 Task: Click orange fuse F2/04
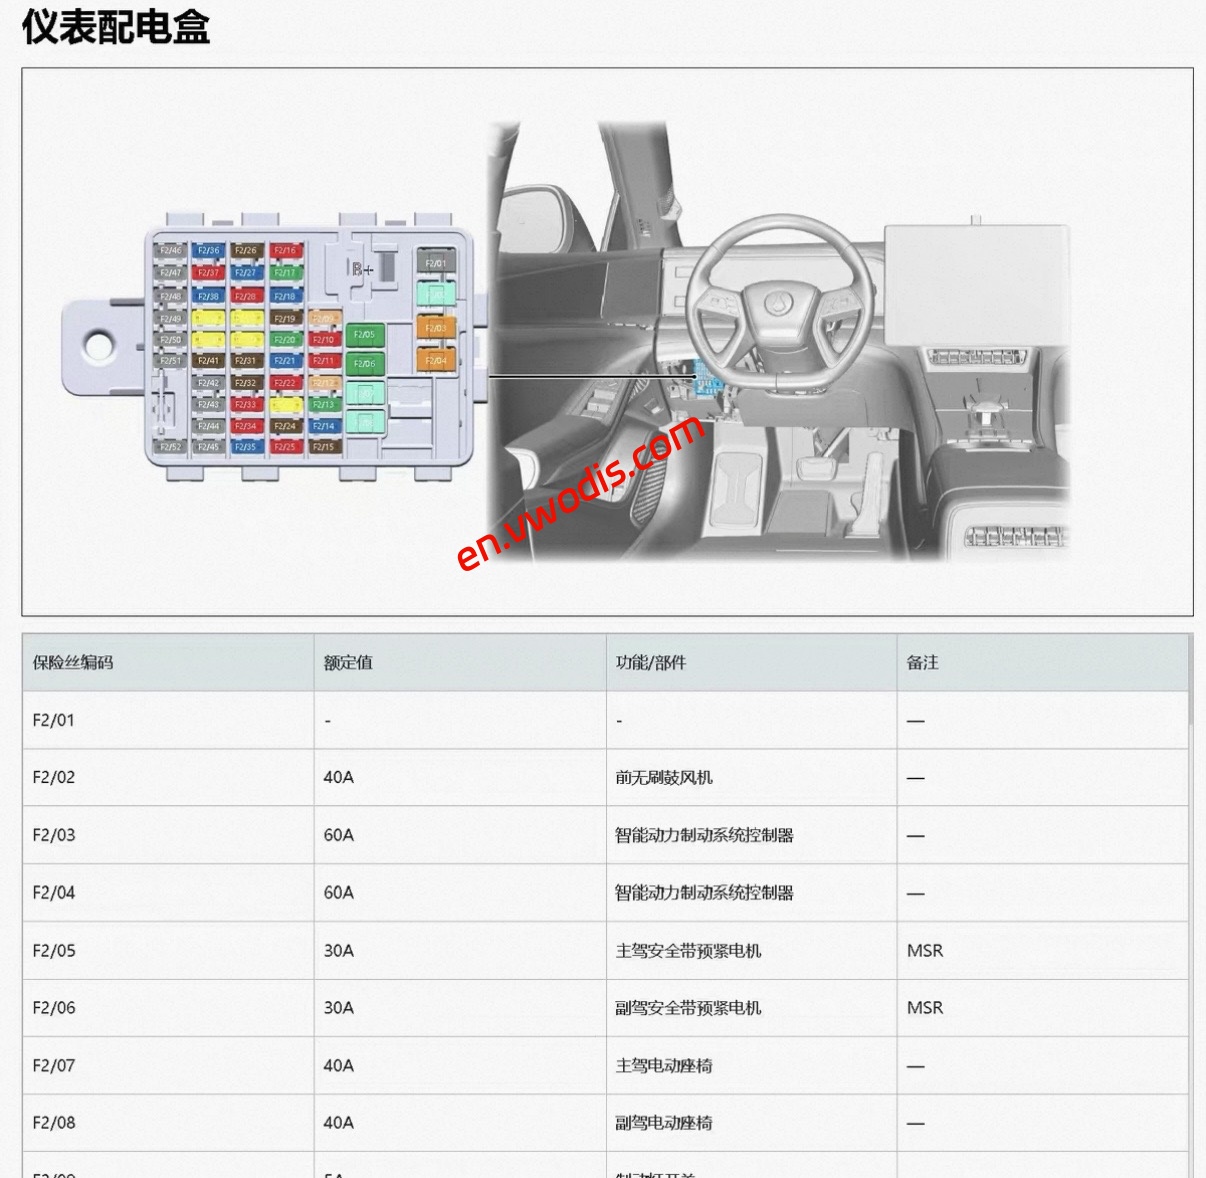coord(436,360)
